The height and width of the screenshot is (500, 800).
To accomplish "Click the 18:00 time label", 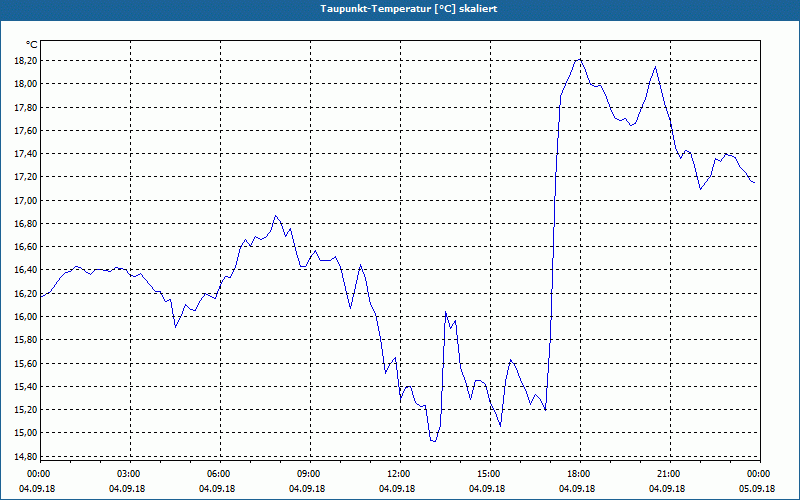I will 580,474.
